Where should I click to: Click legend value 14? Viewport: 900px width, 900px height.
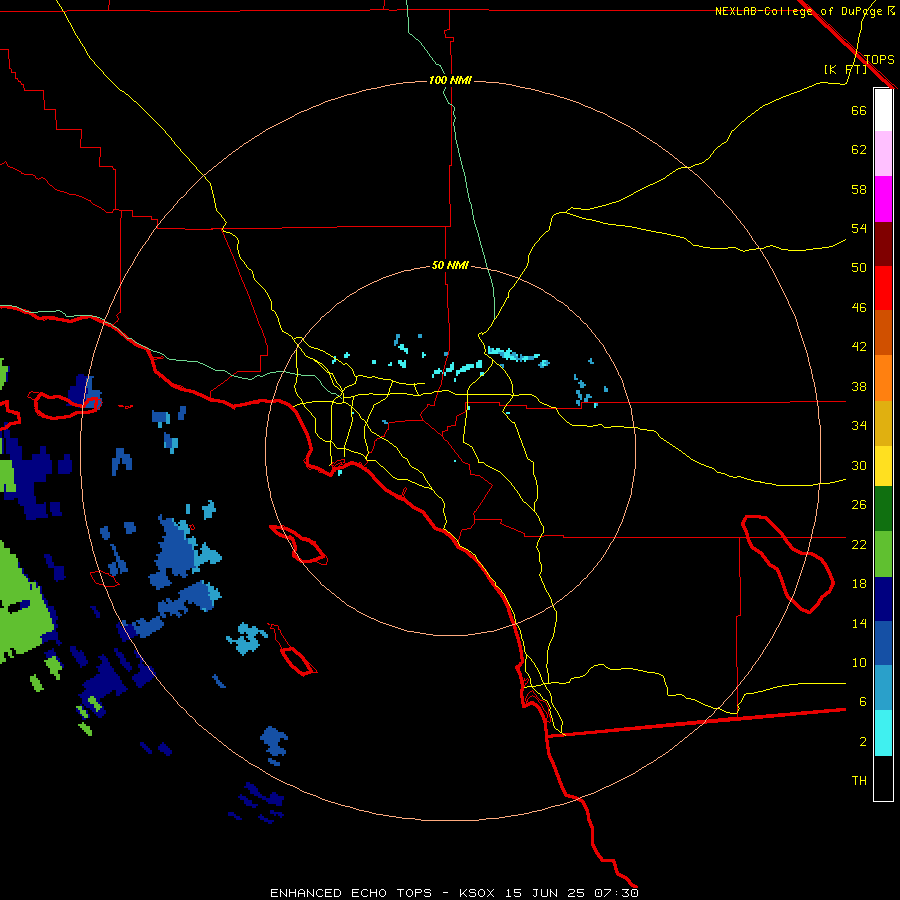click(x=859, y=623)
